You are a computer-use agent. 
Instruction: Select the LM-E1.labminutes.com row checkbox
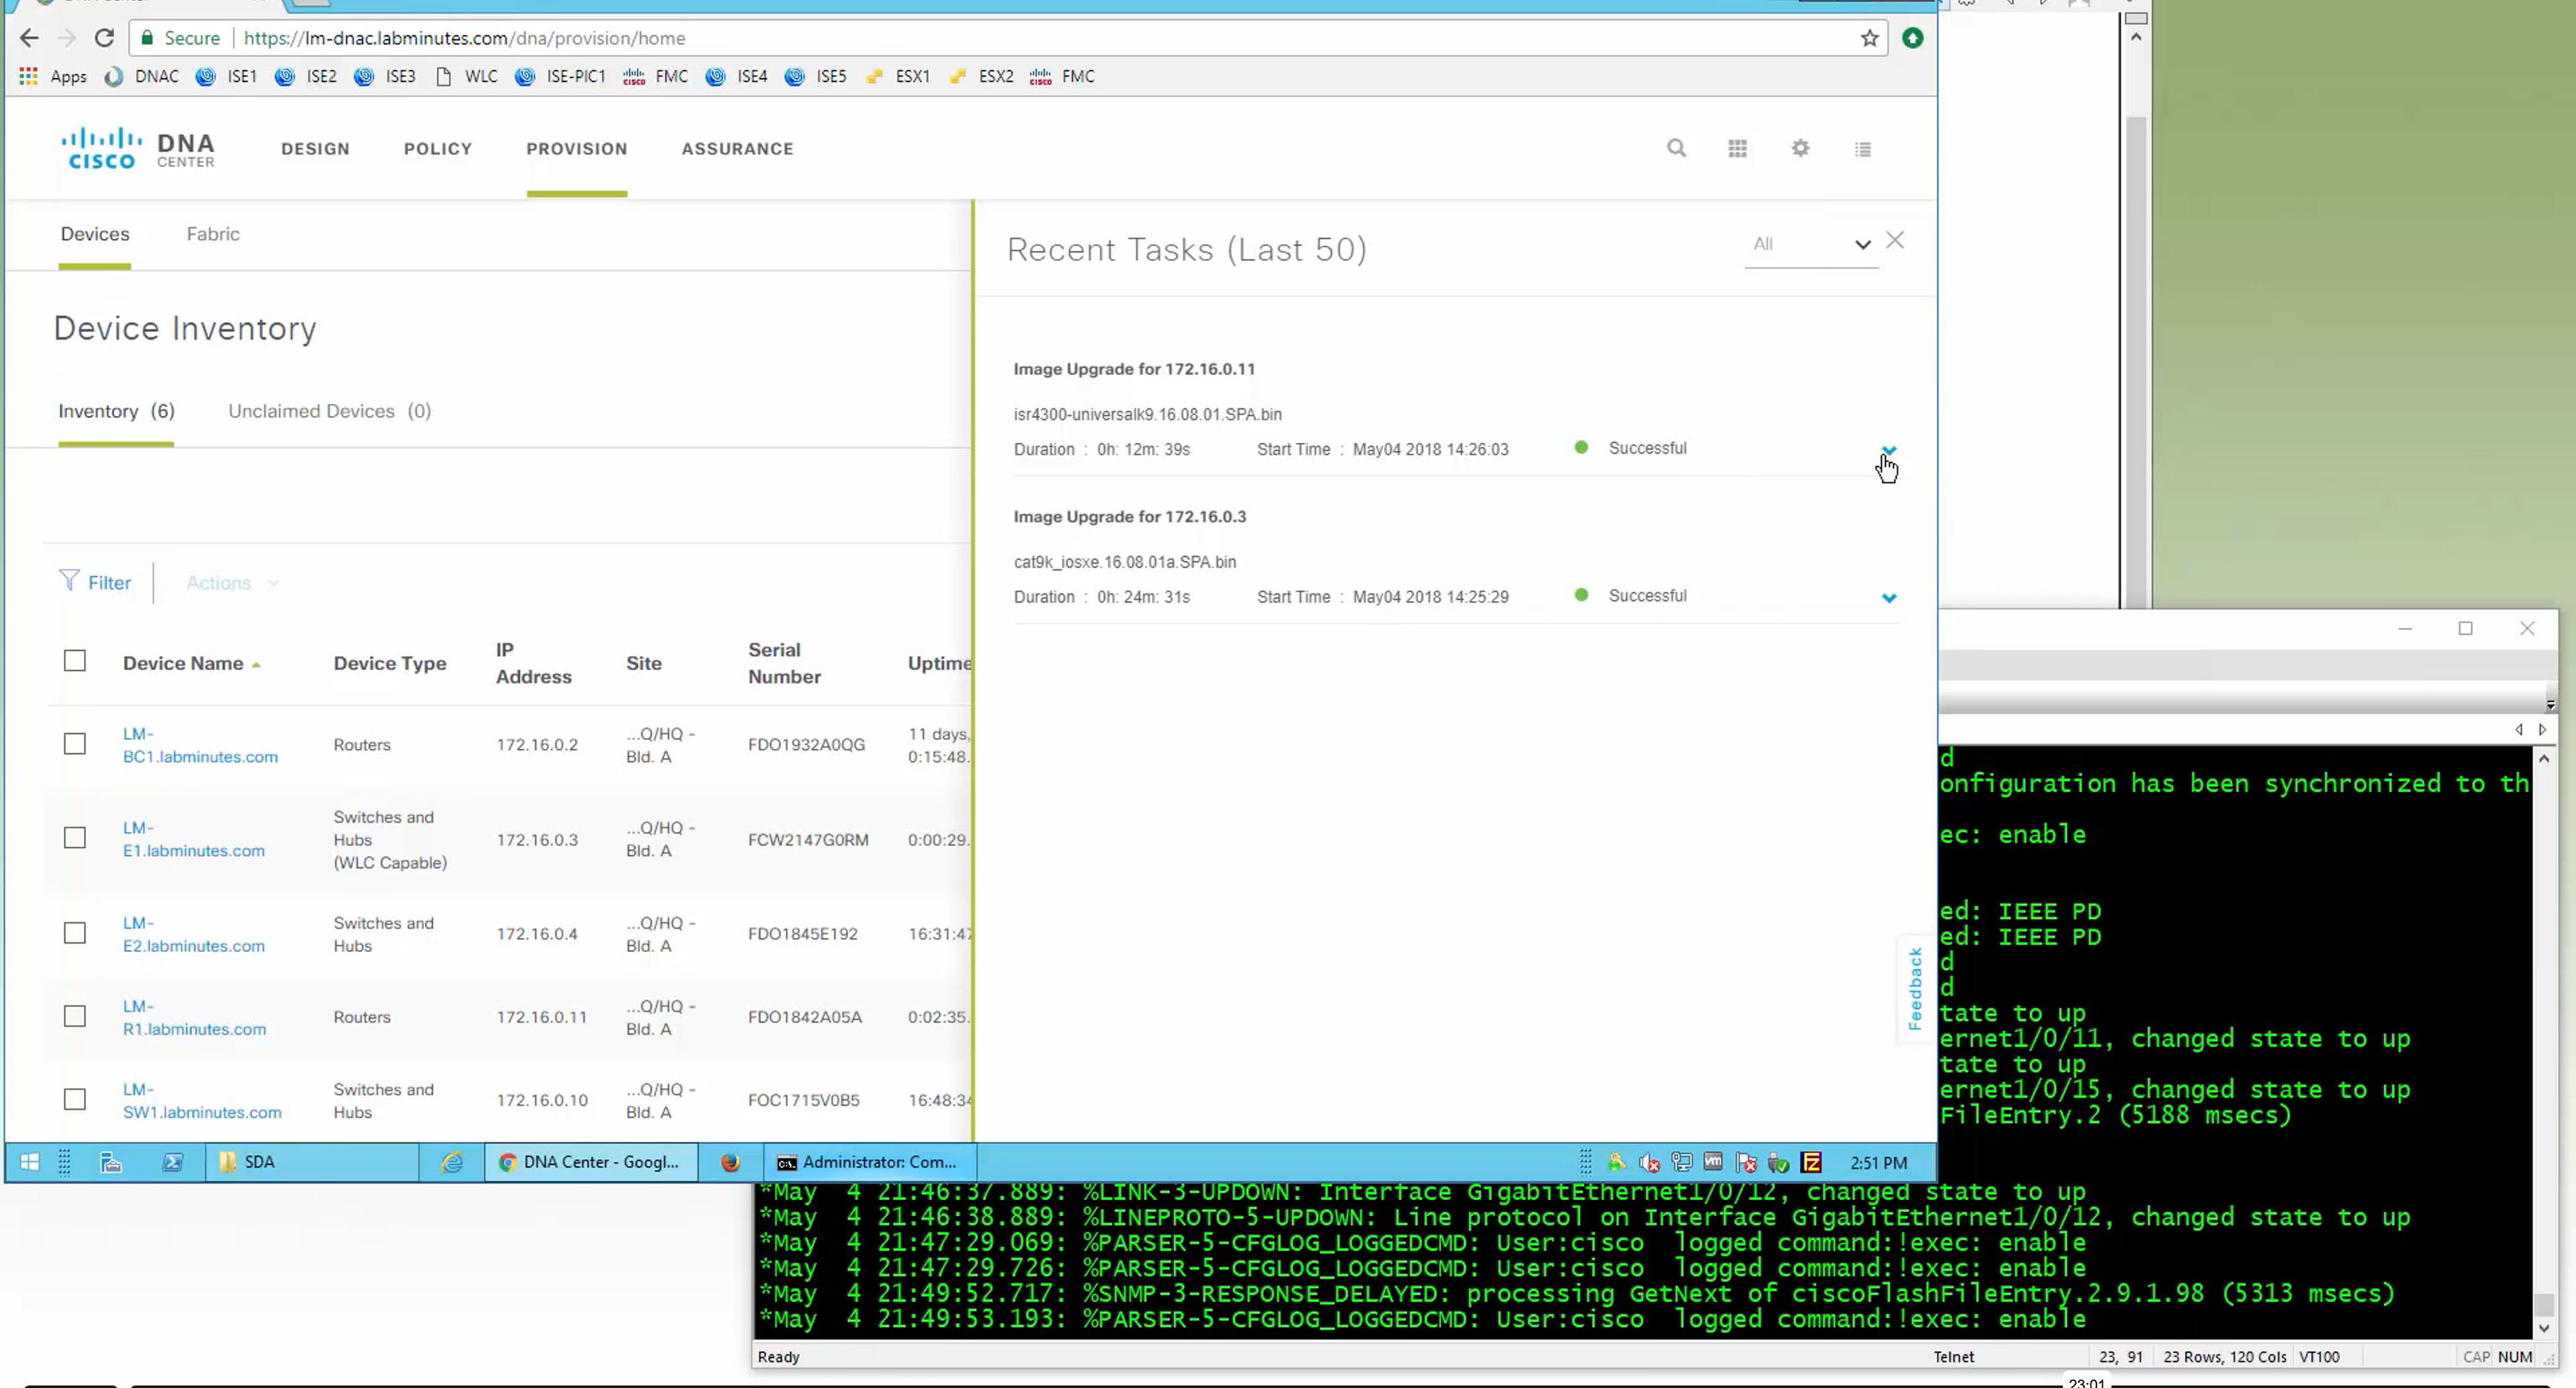pyautogui.click(x=75, y=838)
